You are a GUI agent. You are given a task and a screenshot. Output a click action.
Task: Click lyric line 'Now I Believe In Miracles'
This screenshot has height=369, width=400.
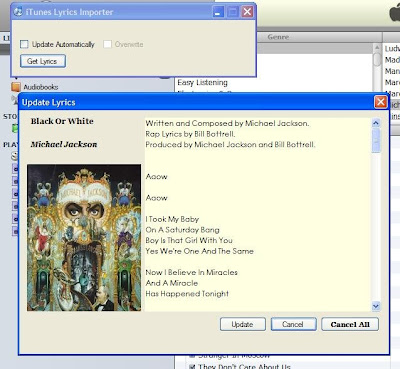(192, 273)
